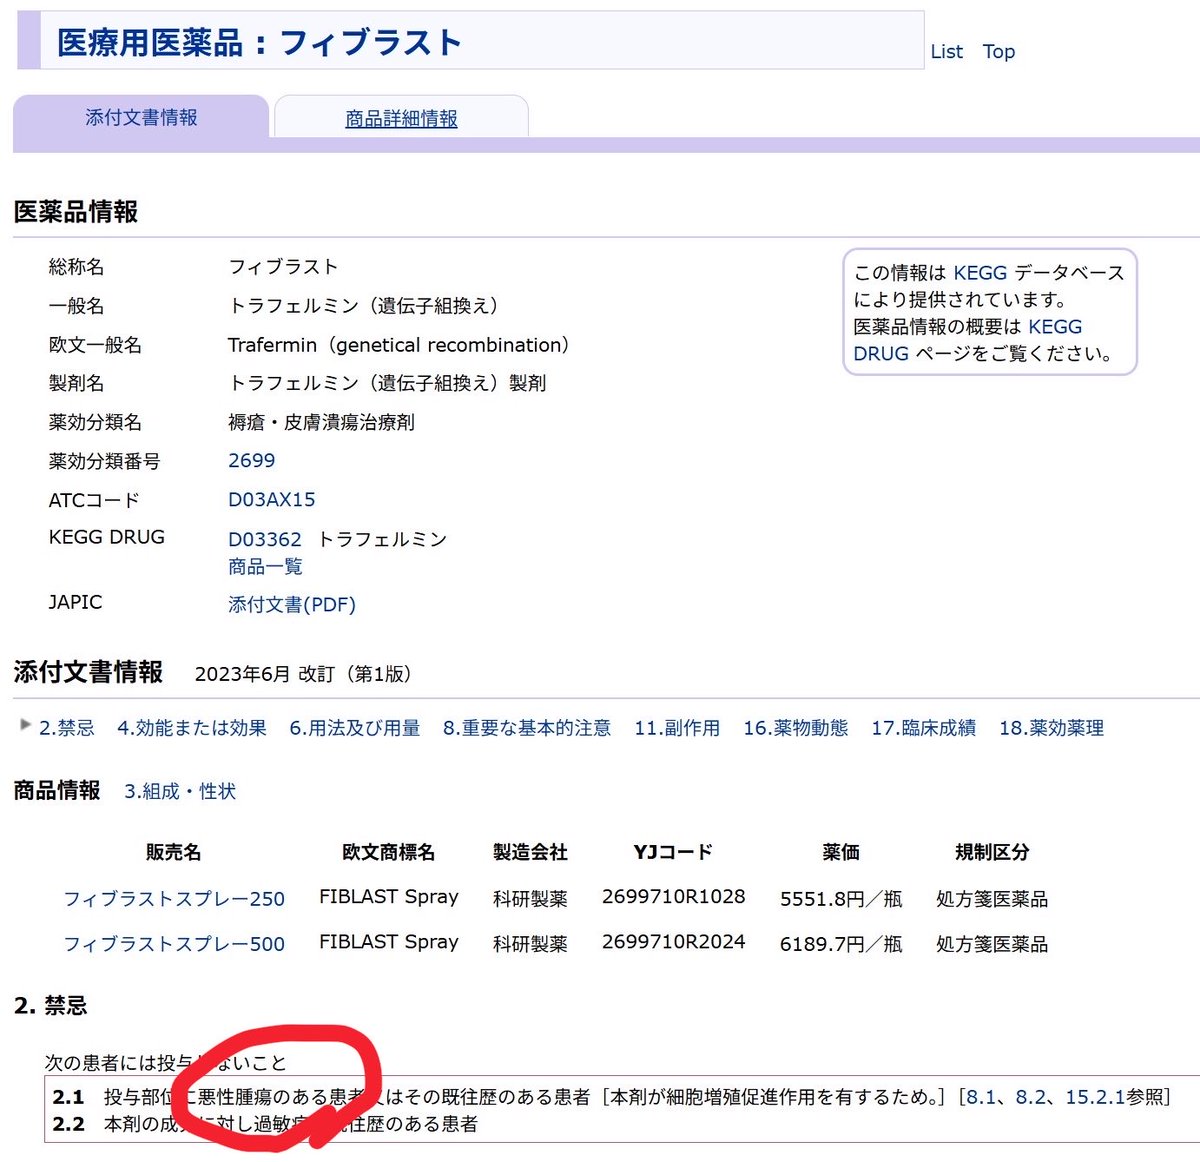Screen dimensions: 1200x1162
Task: Open the 添付文書(PDF) link
Action: [292, 604]
